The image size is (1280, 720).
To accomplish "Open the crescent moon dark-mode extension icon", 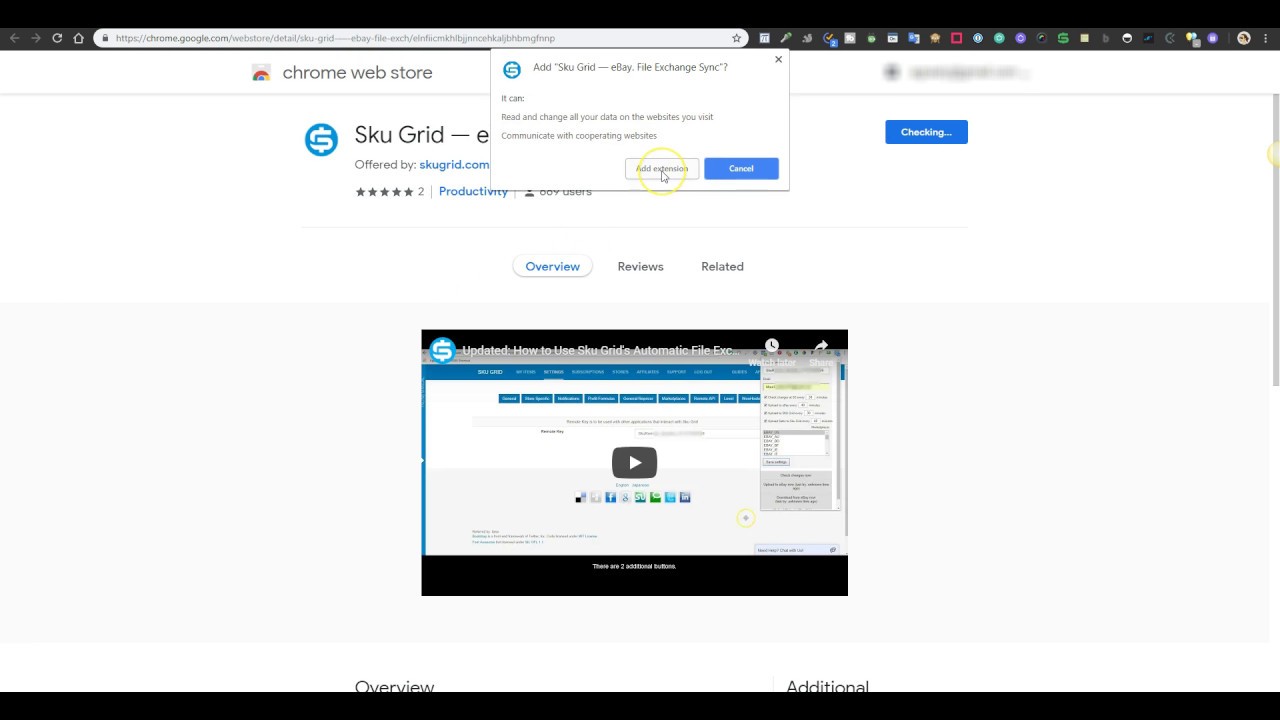I will 1168,38.
